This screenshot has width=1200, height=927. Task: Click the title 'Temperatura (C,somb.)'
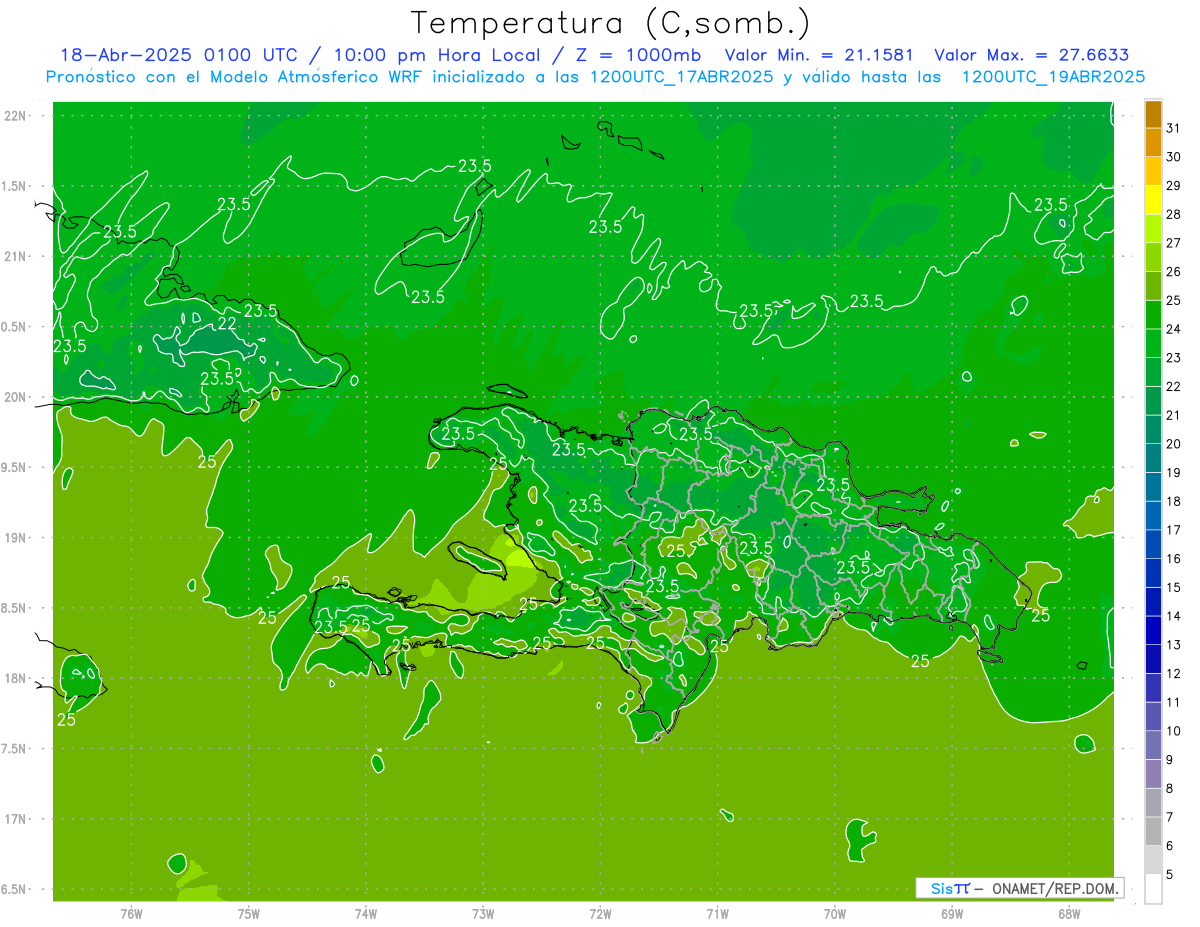(611, 24)
